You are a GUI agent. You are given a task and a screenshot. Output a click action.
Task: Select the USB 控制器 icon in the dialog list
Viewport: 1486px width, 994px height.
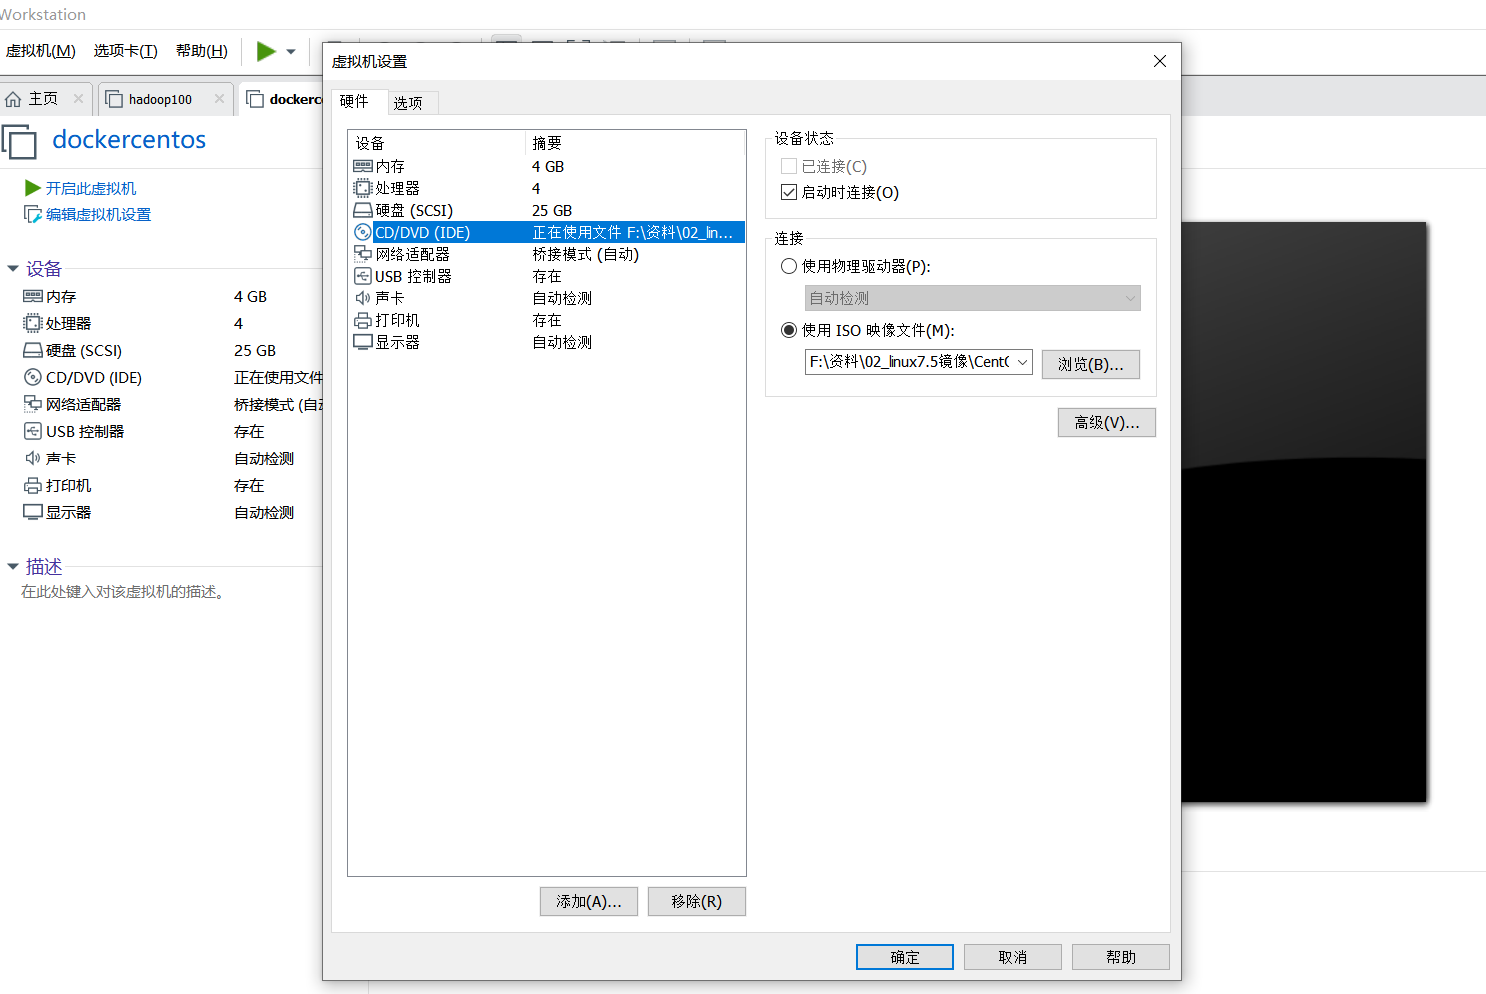tap(363, 276)
